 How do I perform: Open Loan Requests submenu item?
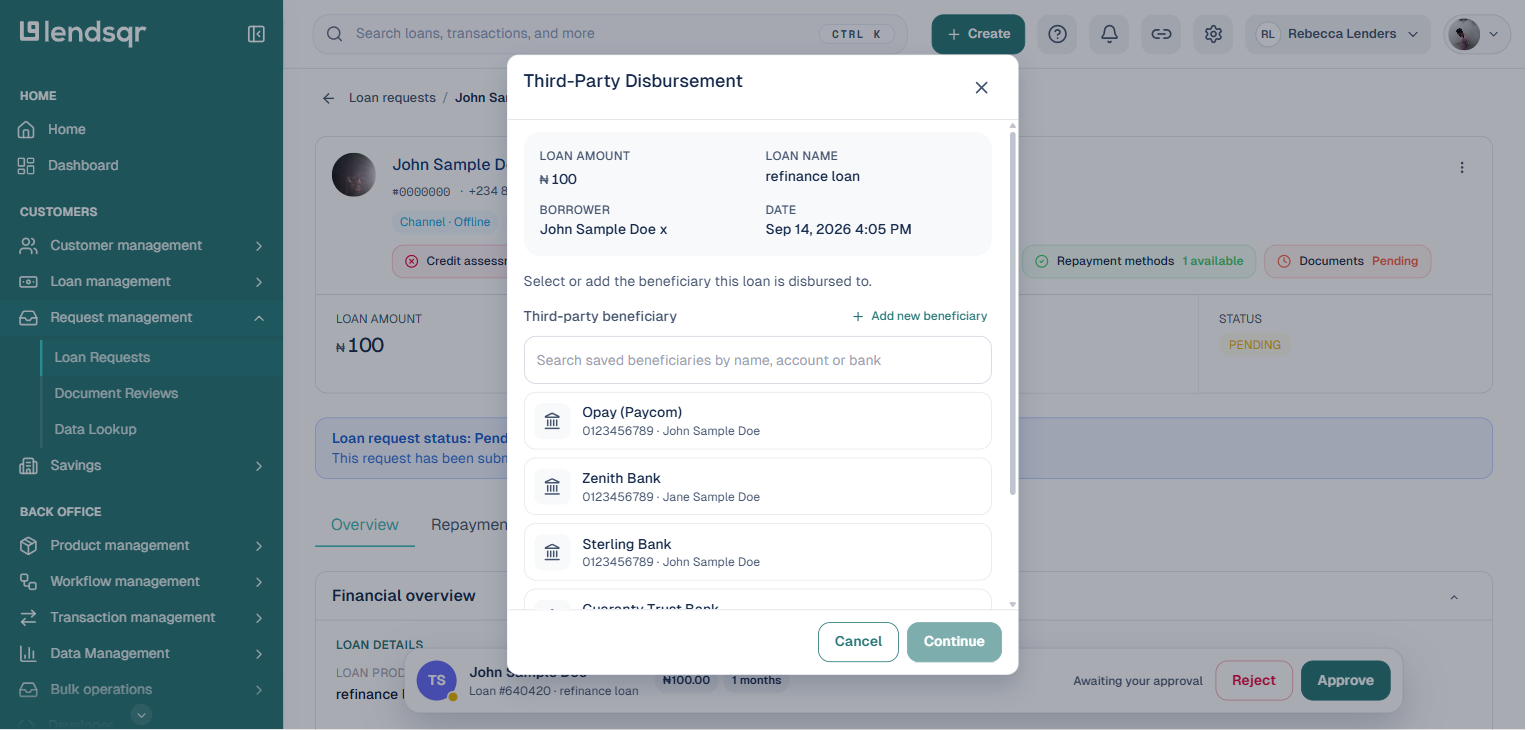click(102, 357)
